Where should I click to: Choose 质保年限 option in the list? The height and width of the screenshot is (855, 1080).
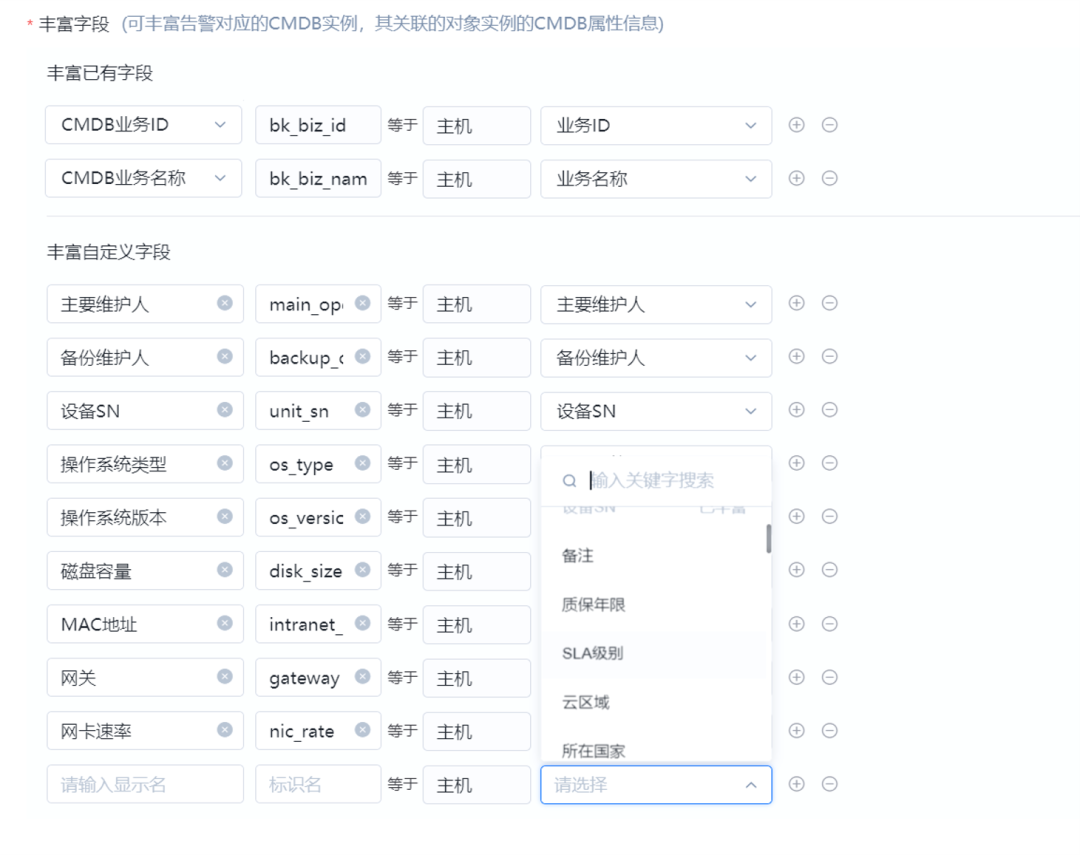pos(594,604)
